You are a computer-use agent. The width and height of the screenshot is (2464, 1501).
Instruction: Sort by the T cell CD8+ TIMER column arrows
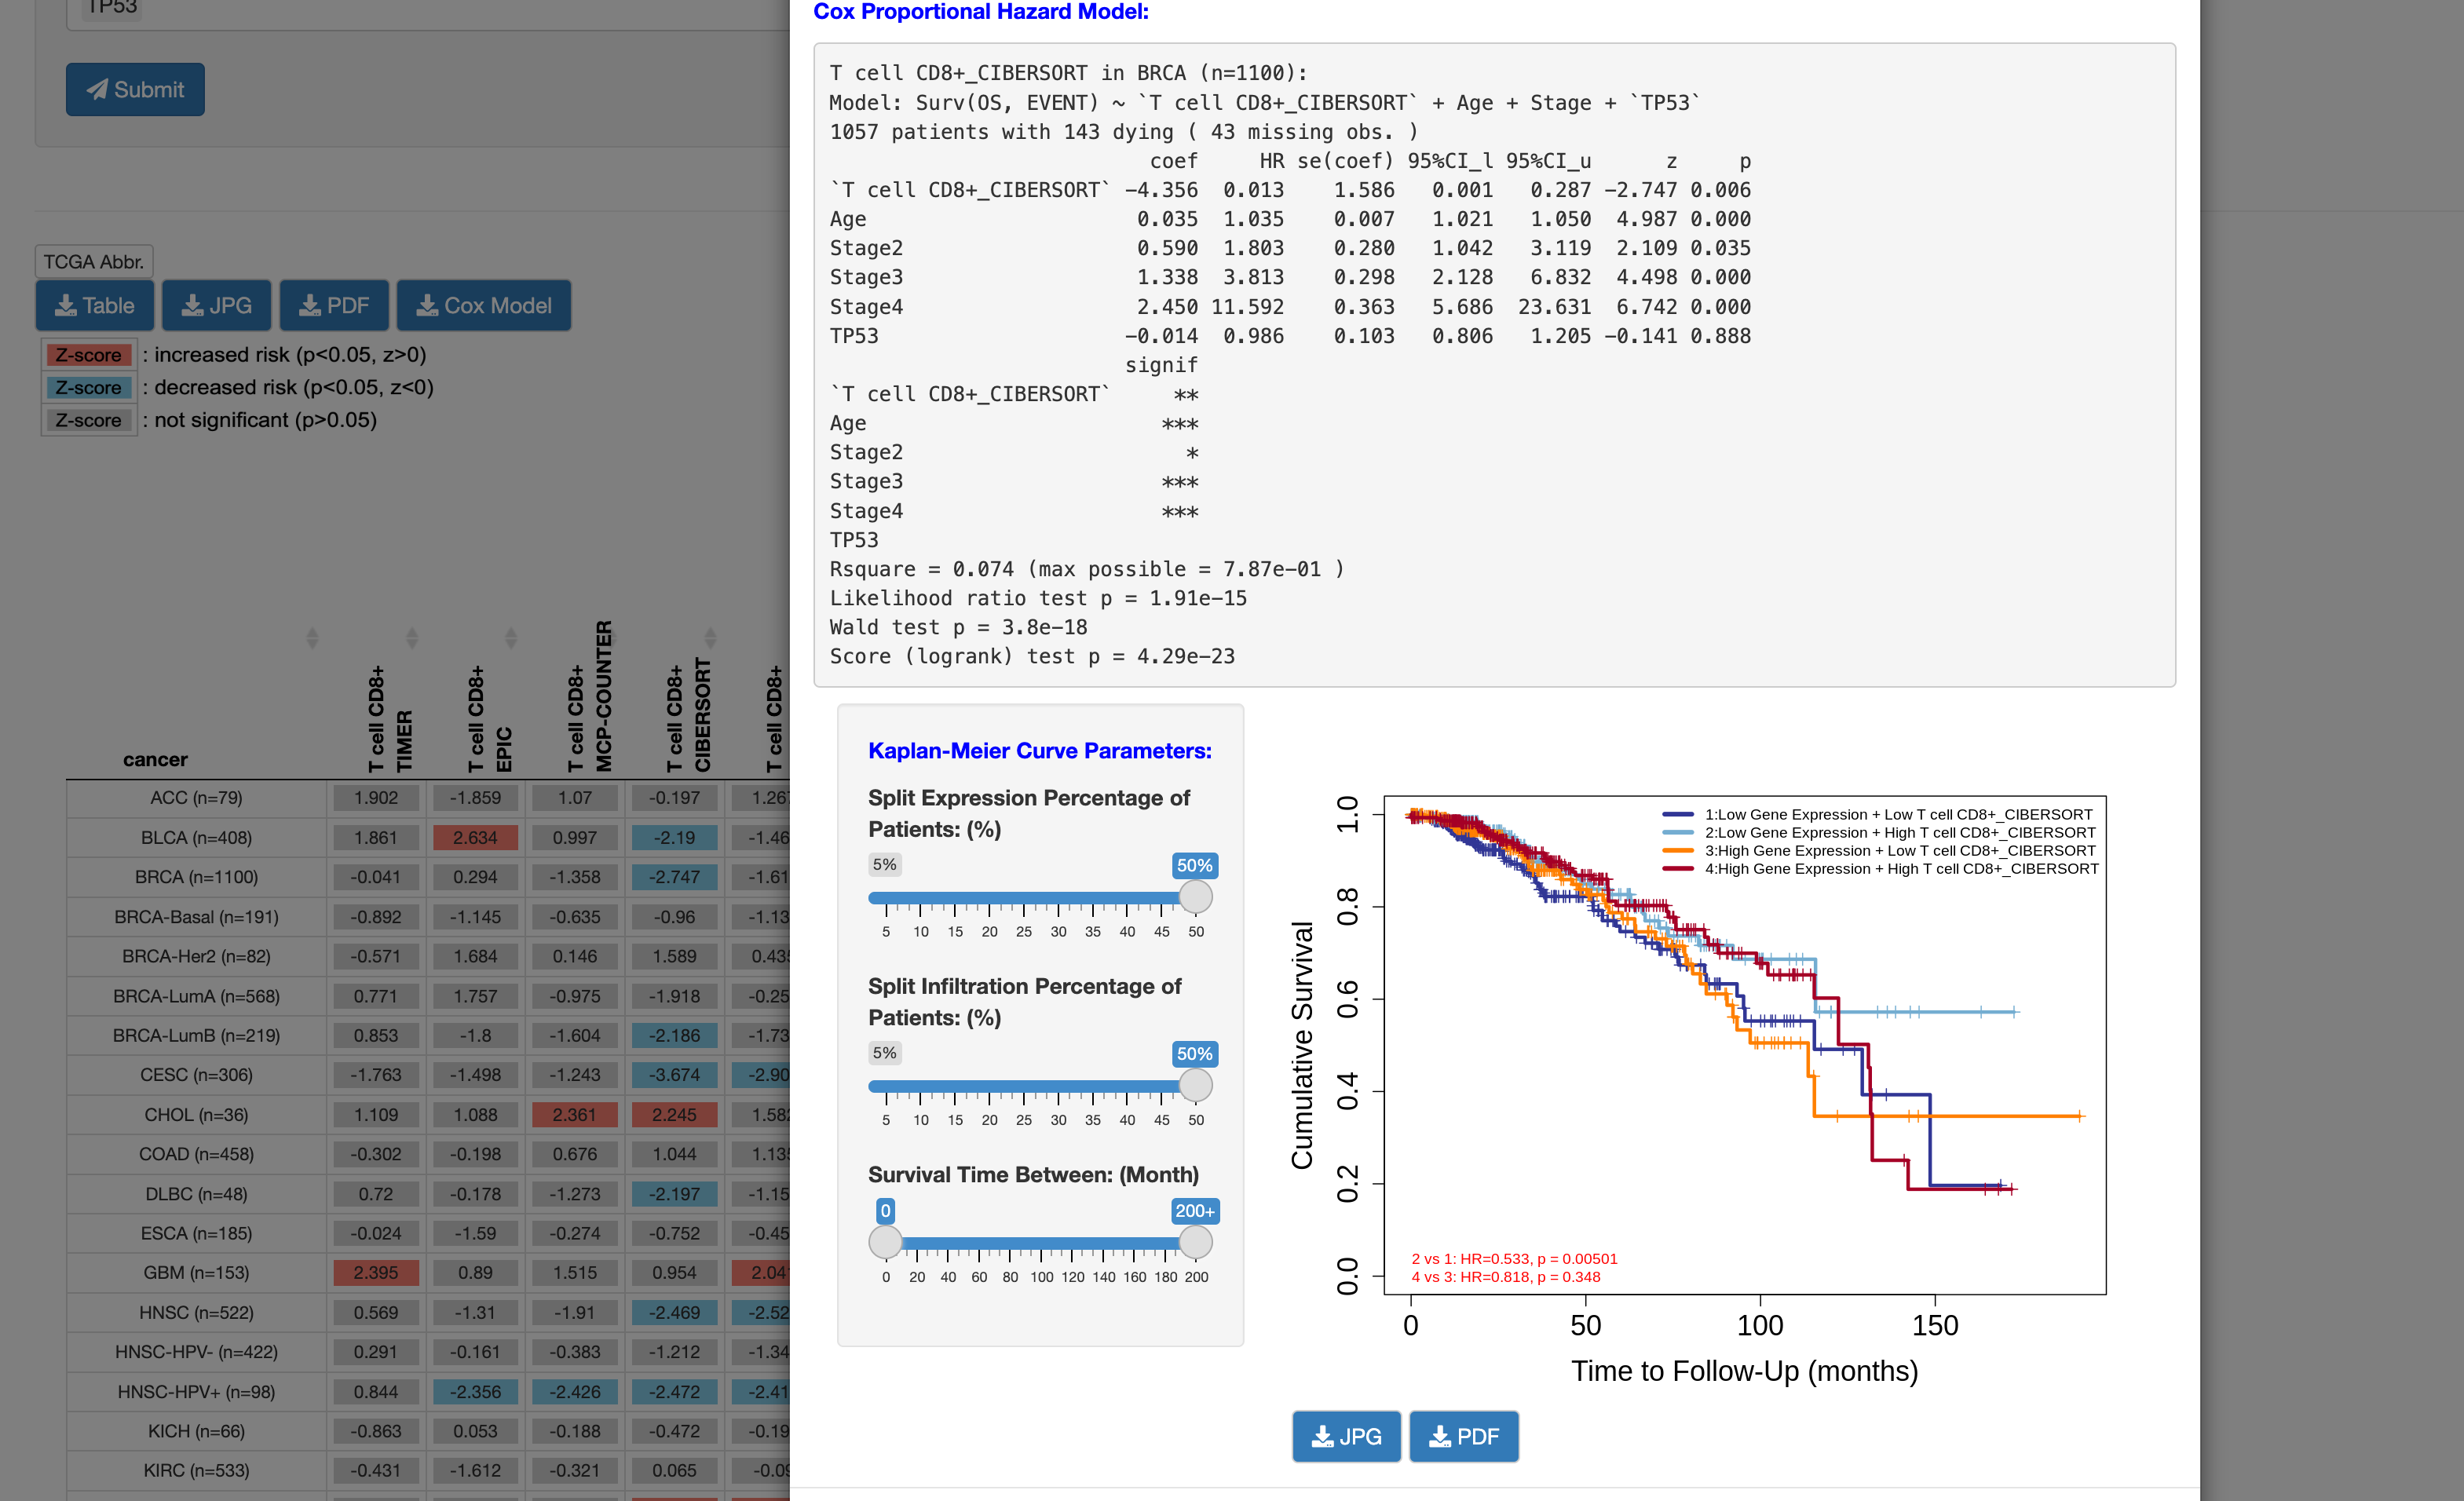point(411,637)
